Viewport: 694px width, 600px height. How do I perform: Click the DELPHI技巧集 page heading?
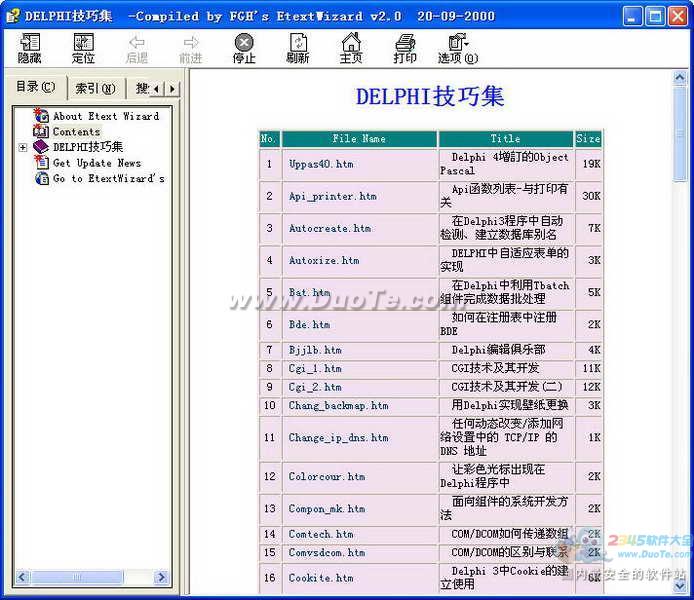click(430, 96)
